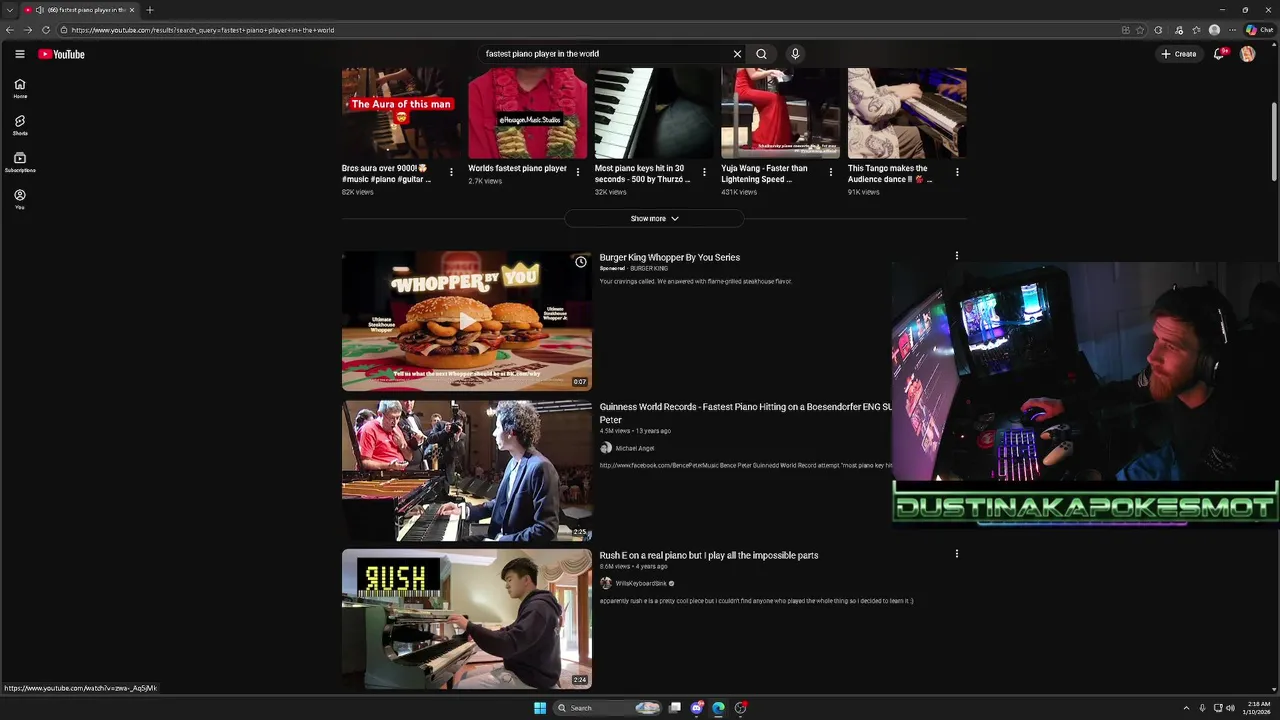
Task: Open browser profile icon
Action: 1214,30
